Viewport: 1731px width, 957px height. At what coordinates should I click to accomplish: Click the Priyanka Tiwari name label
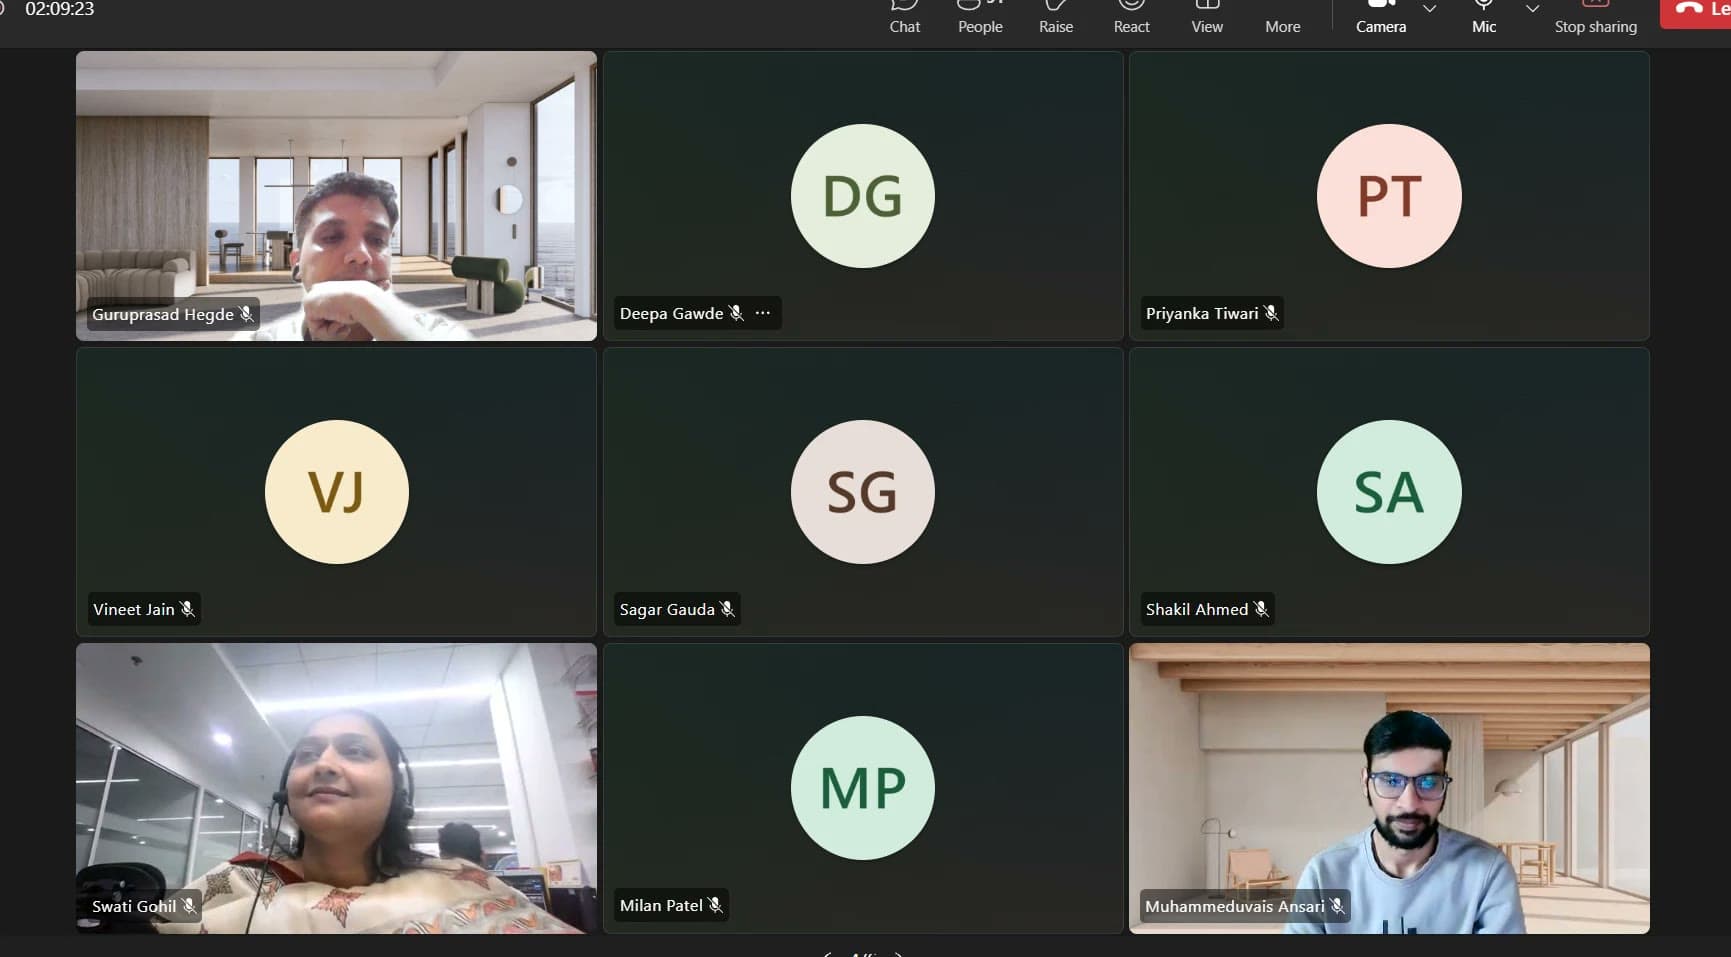[1202, 313]
